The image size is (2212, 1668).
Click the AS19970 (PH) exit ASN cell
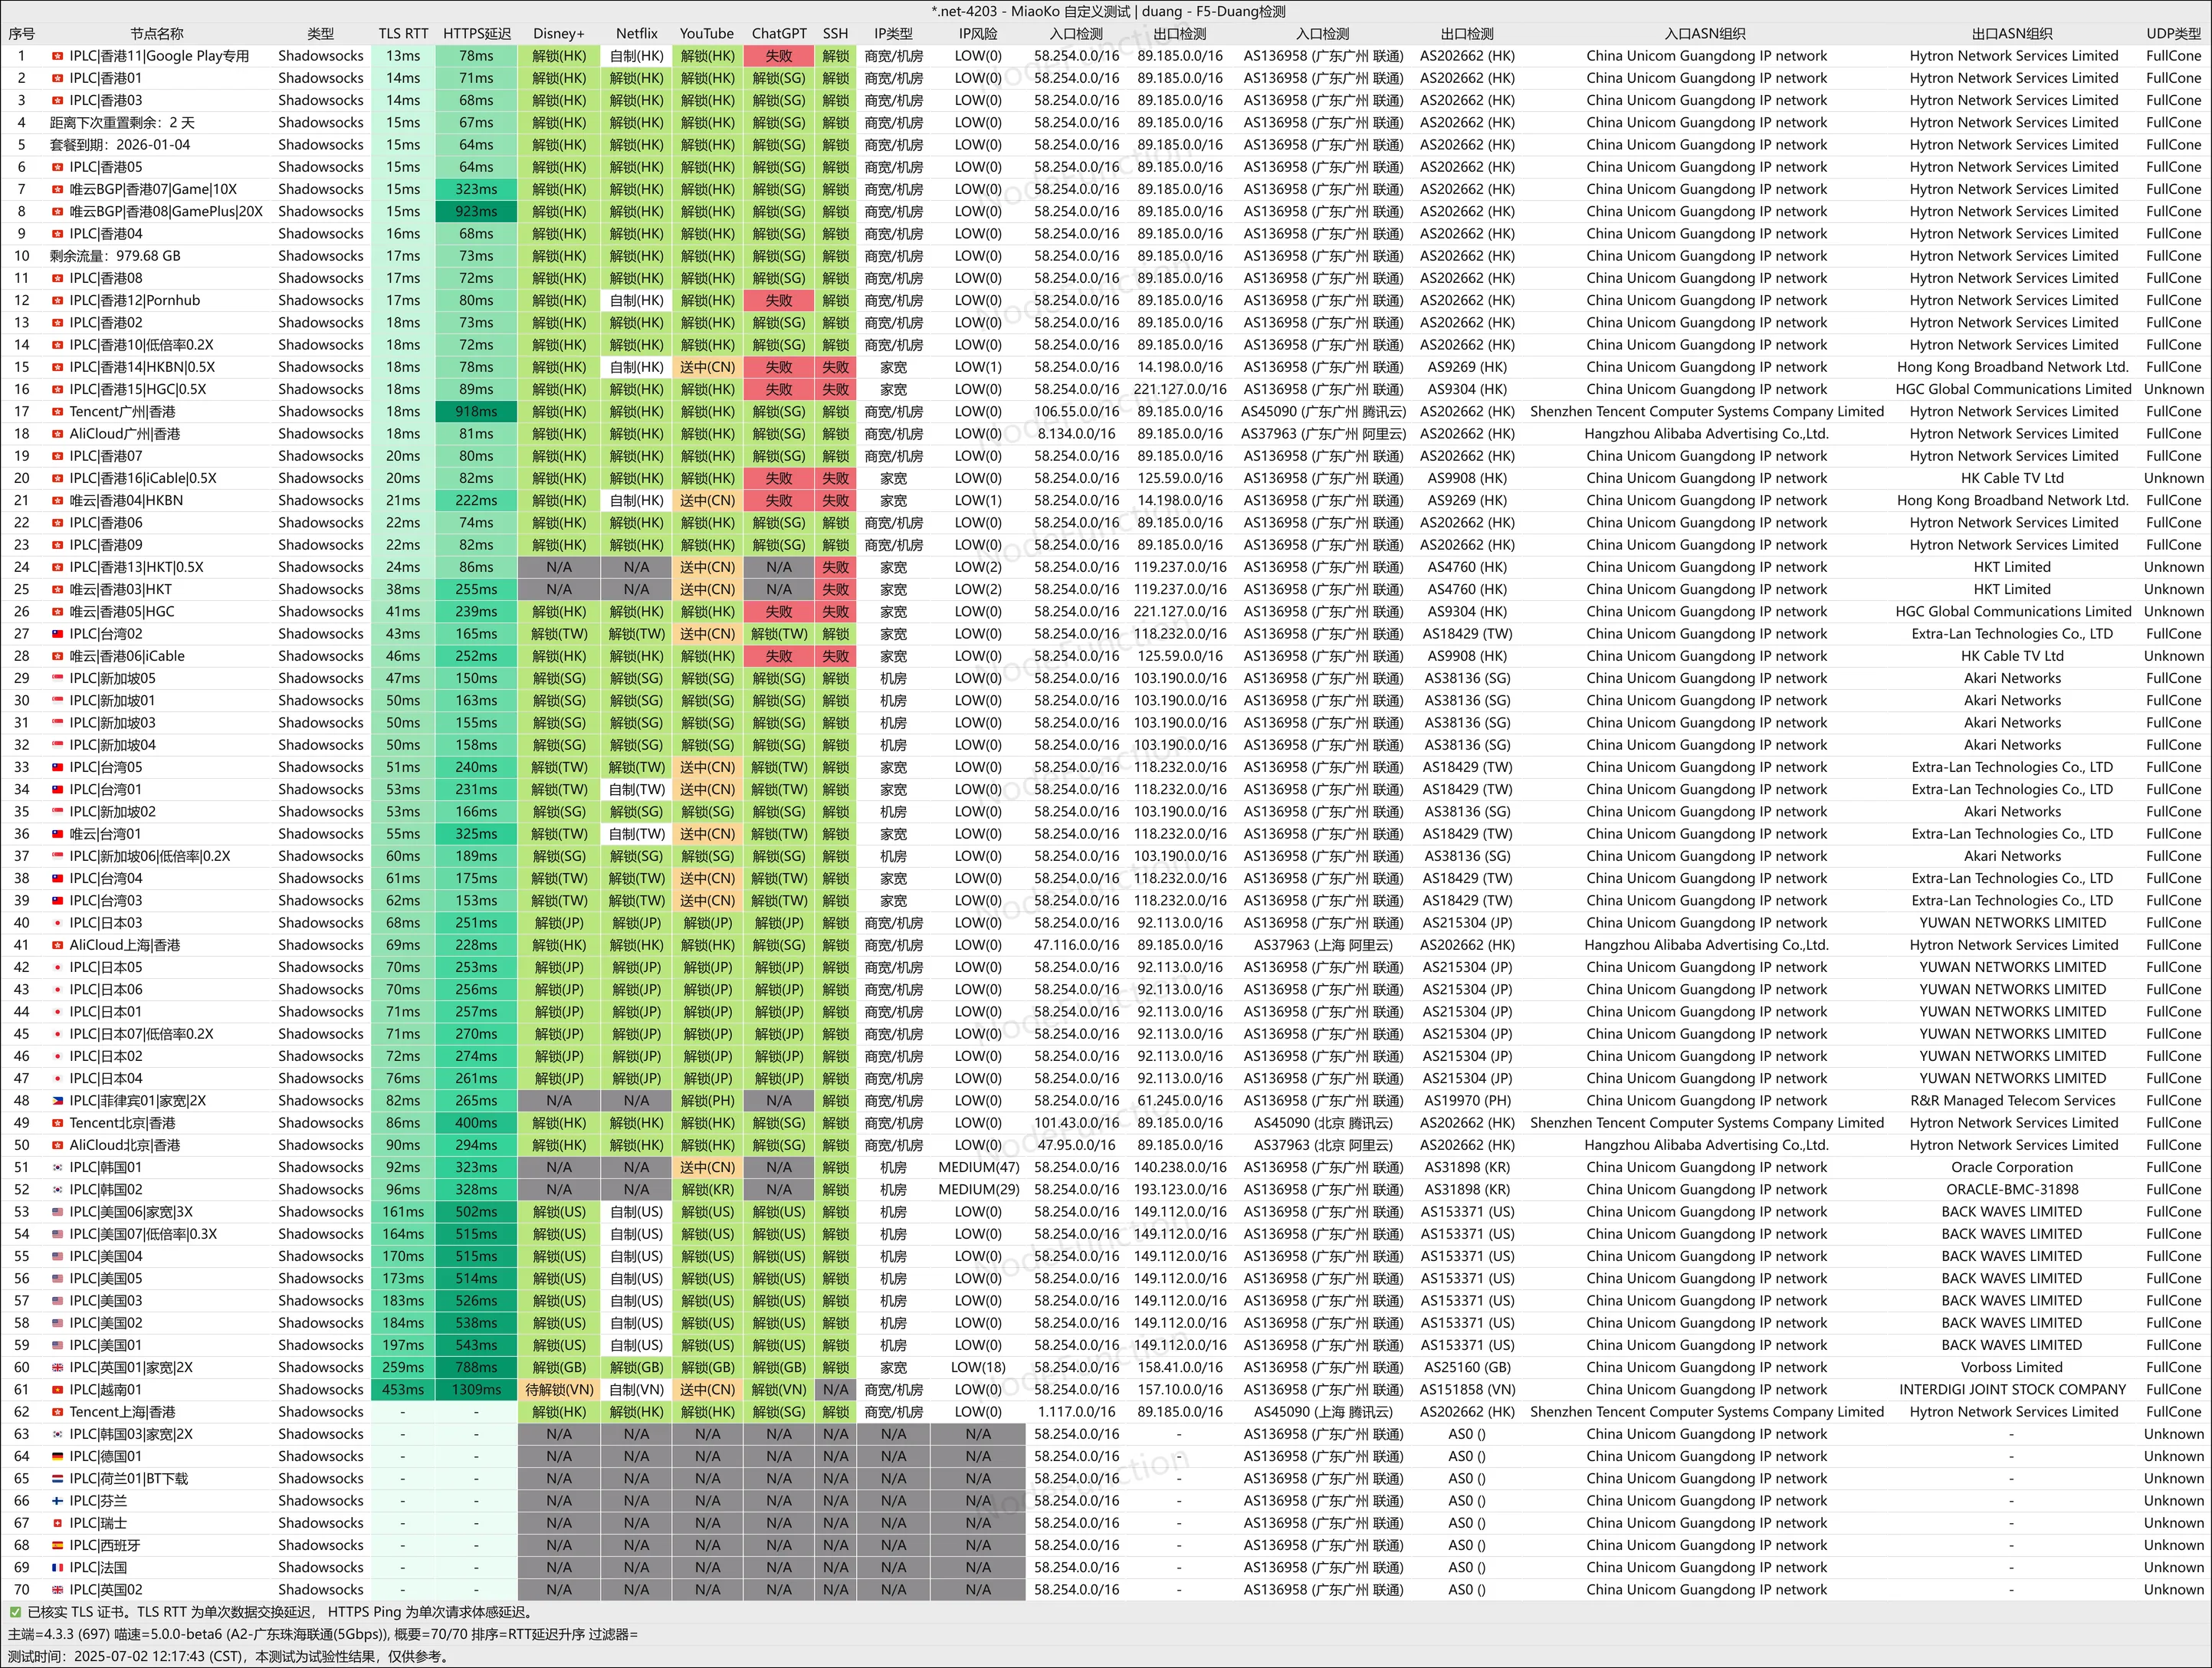coord(1467,1100)
